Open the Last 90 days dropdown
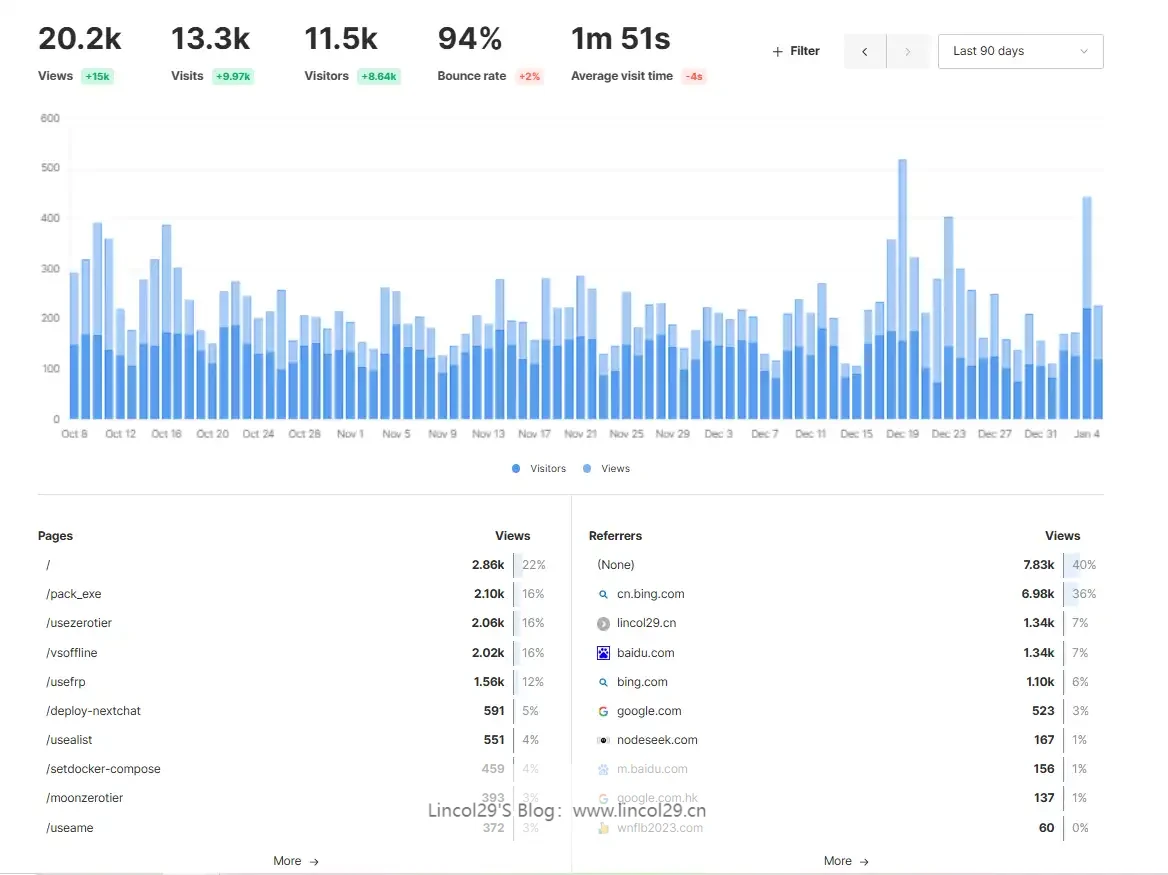Viewport: 1168px width, 875px height. coord(1020,51)
